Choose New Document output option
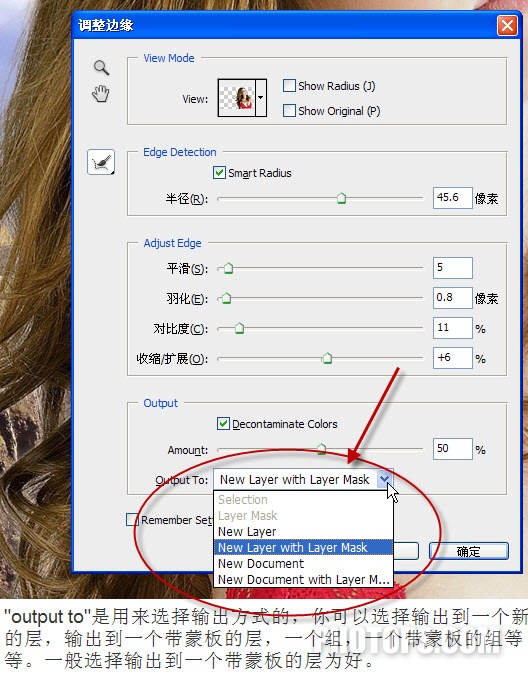528x685 pixels. tap(303, 564)
